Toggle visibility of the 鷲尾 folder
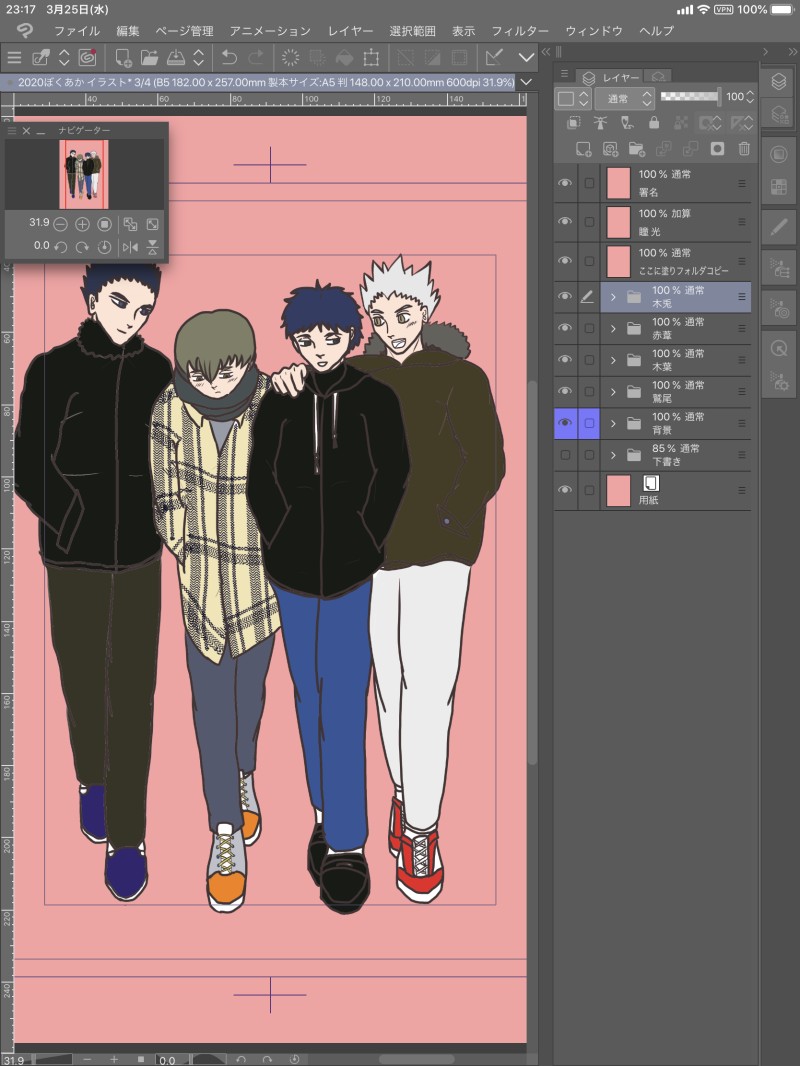This screenshot has width=800, height=1066. [565, 392]
